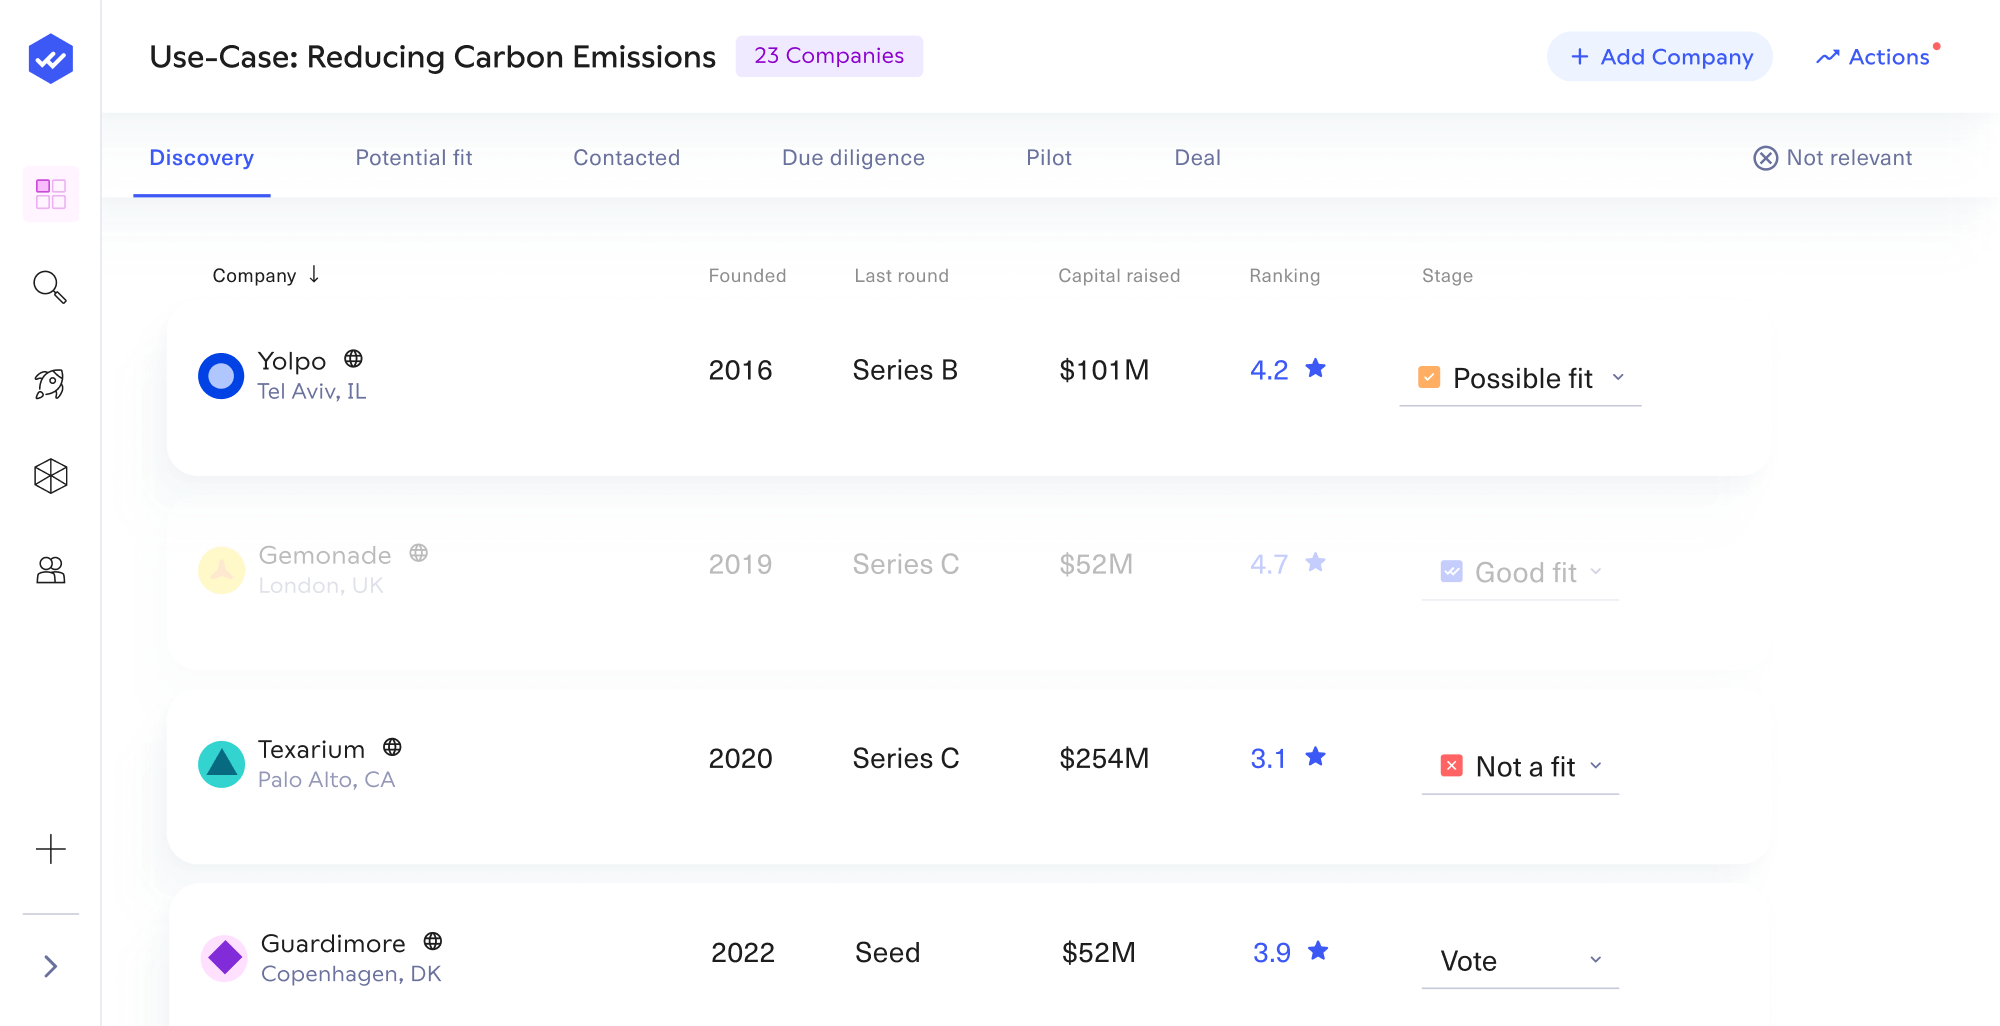The width and height of the screenshot is (2000, 1026).
Task: Click the plus icon in the sidebar
Action: (50, 849)
